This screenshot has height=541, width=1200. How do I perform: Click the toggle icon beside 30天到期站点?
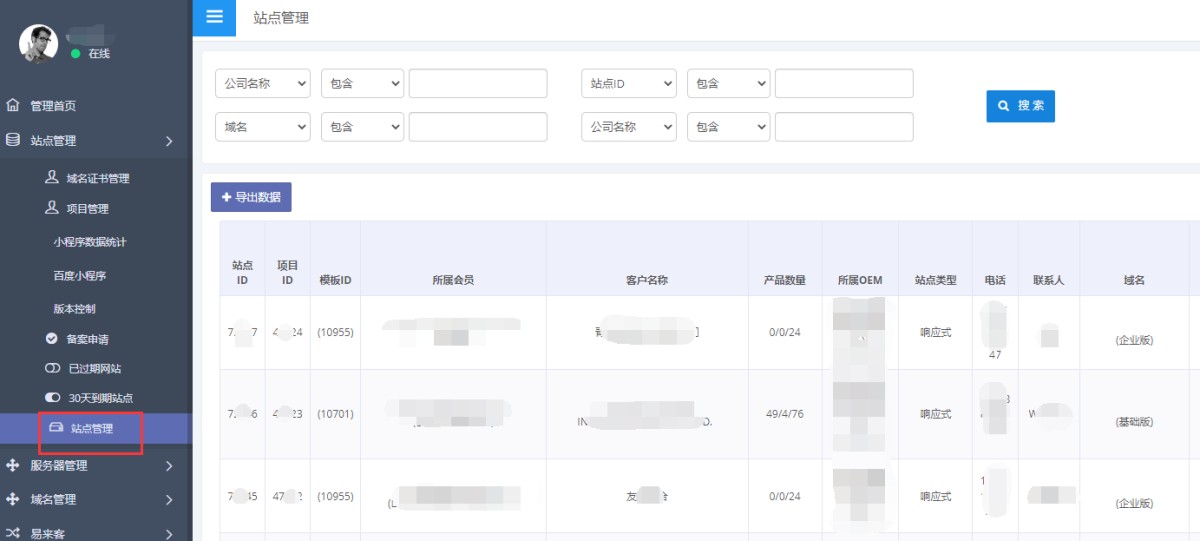pyautogui.click(x=52, y=398)
